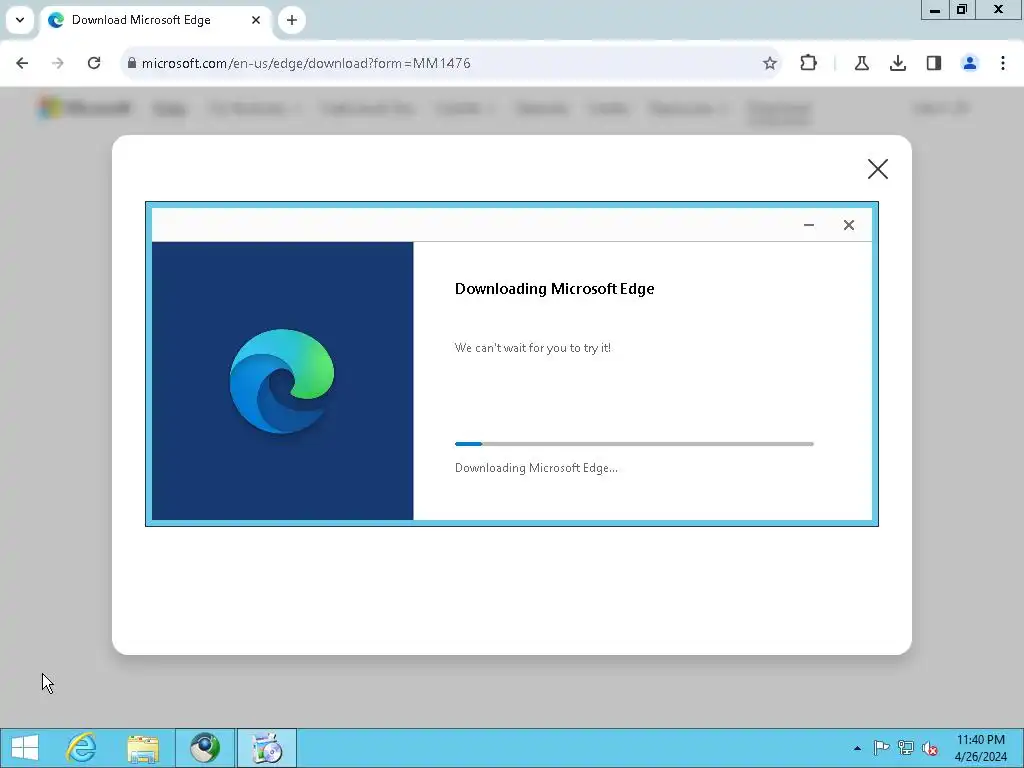Screen dimensions: 1024x768
Task: Click the forward navigation arrow
Action: [x=57, y=63]
